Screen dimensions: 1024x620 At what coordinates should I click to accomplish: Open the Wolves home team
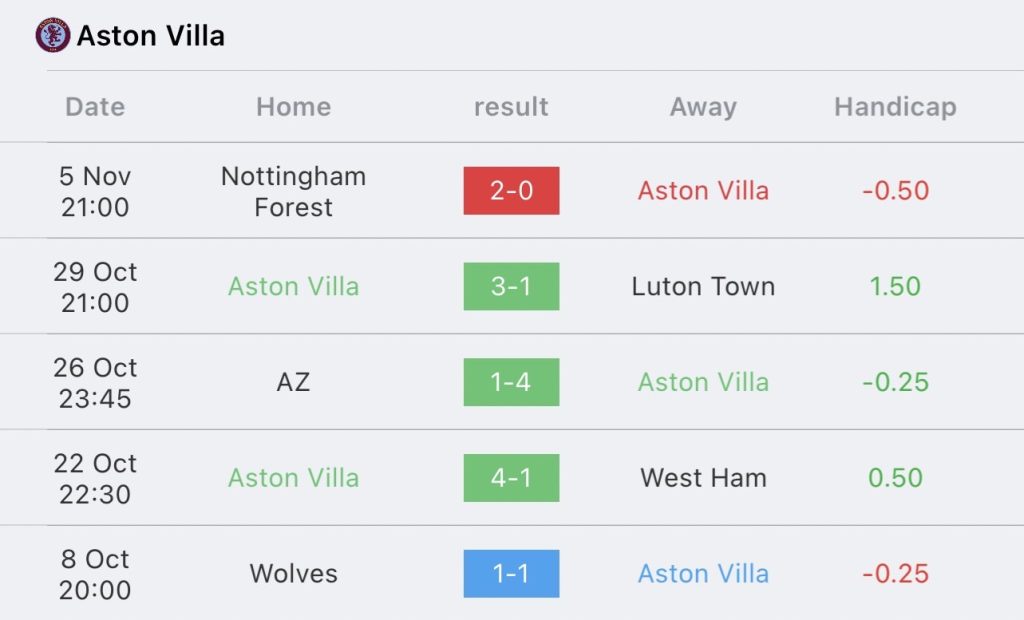click(293, 574)
